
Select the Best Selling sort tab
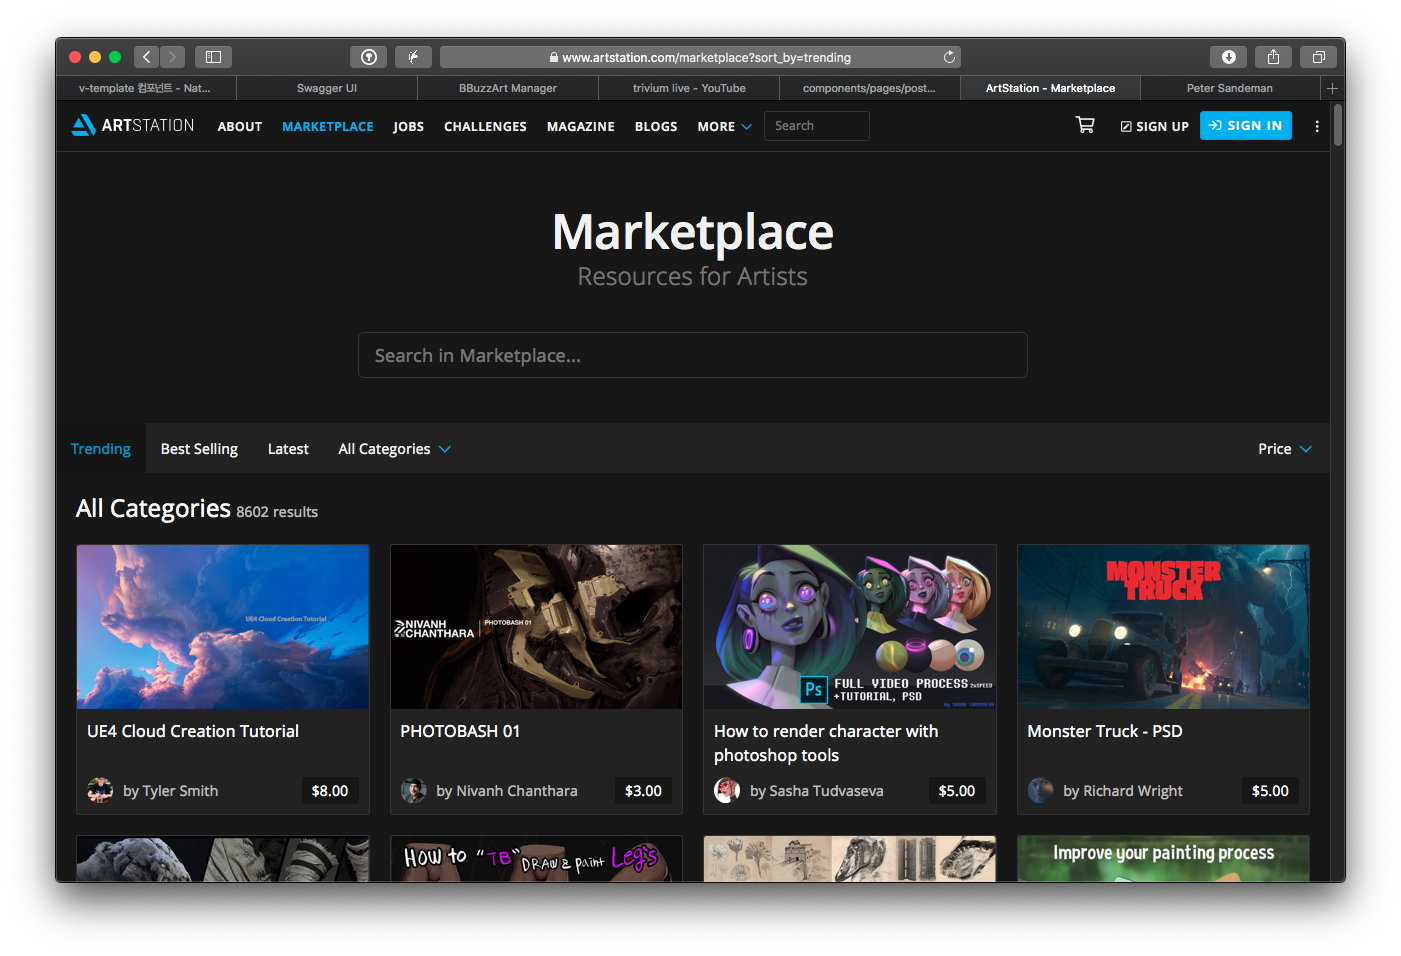point(199,449)
